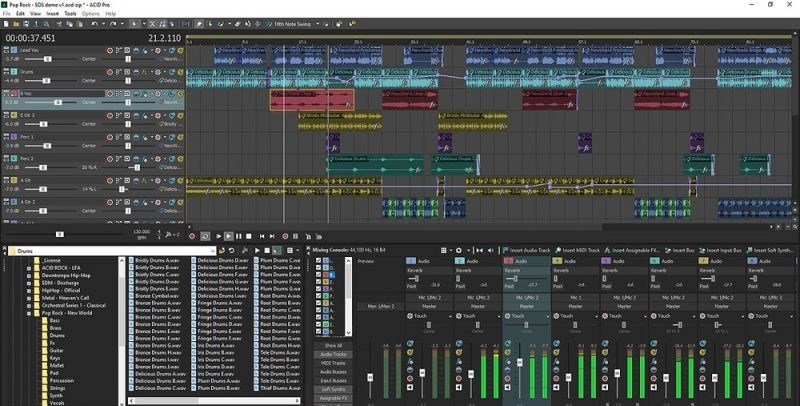Open the Drums track automation settings gear
The height and width of the screenshot is (406, 800).
158,72
